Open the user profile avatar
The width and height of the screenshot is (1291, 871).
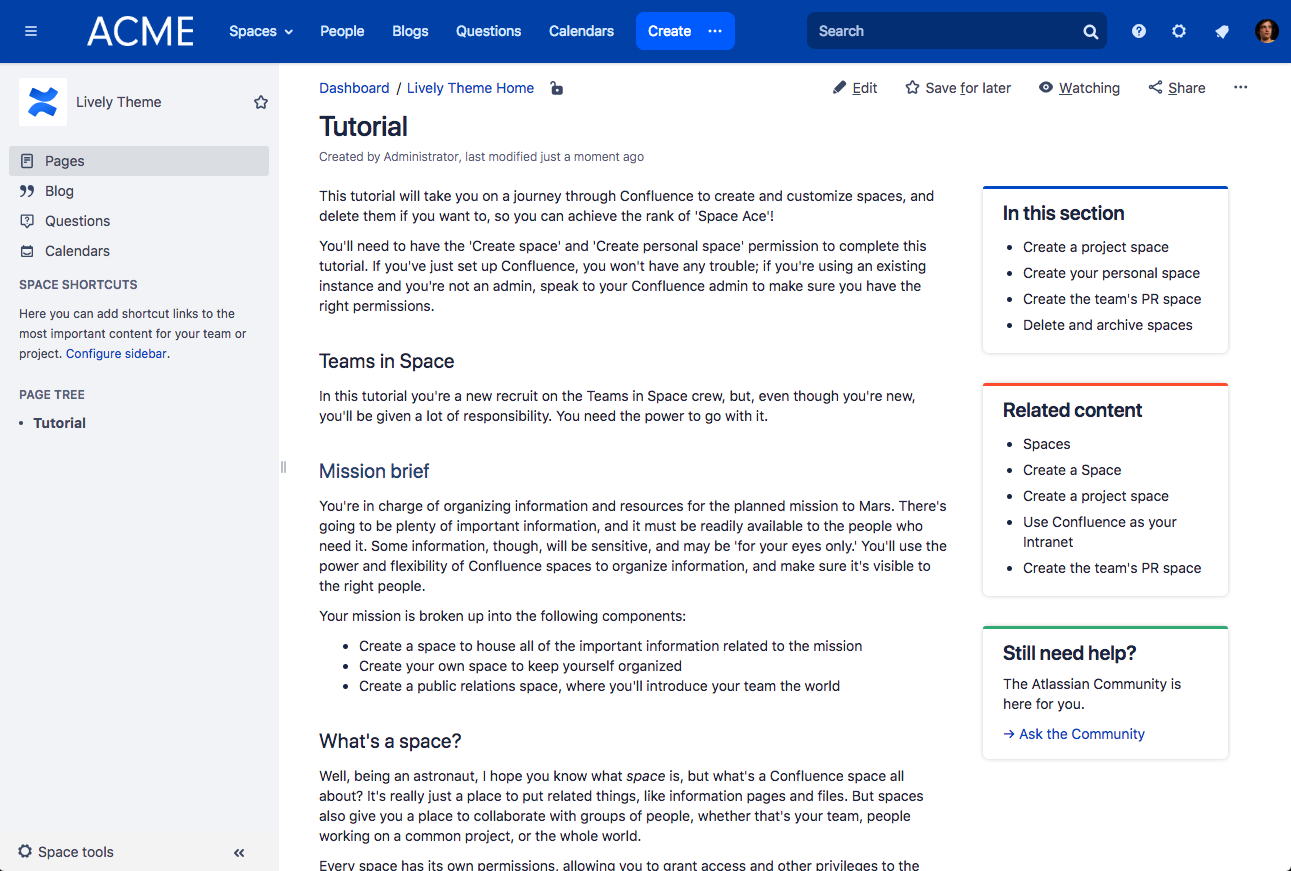point(1267,31)
